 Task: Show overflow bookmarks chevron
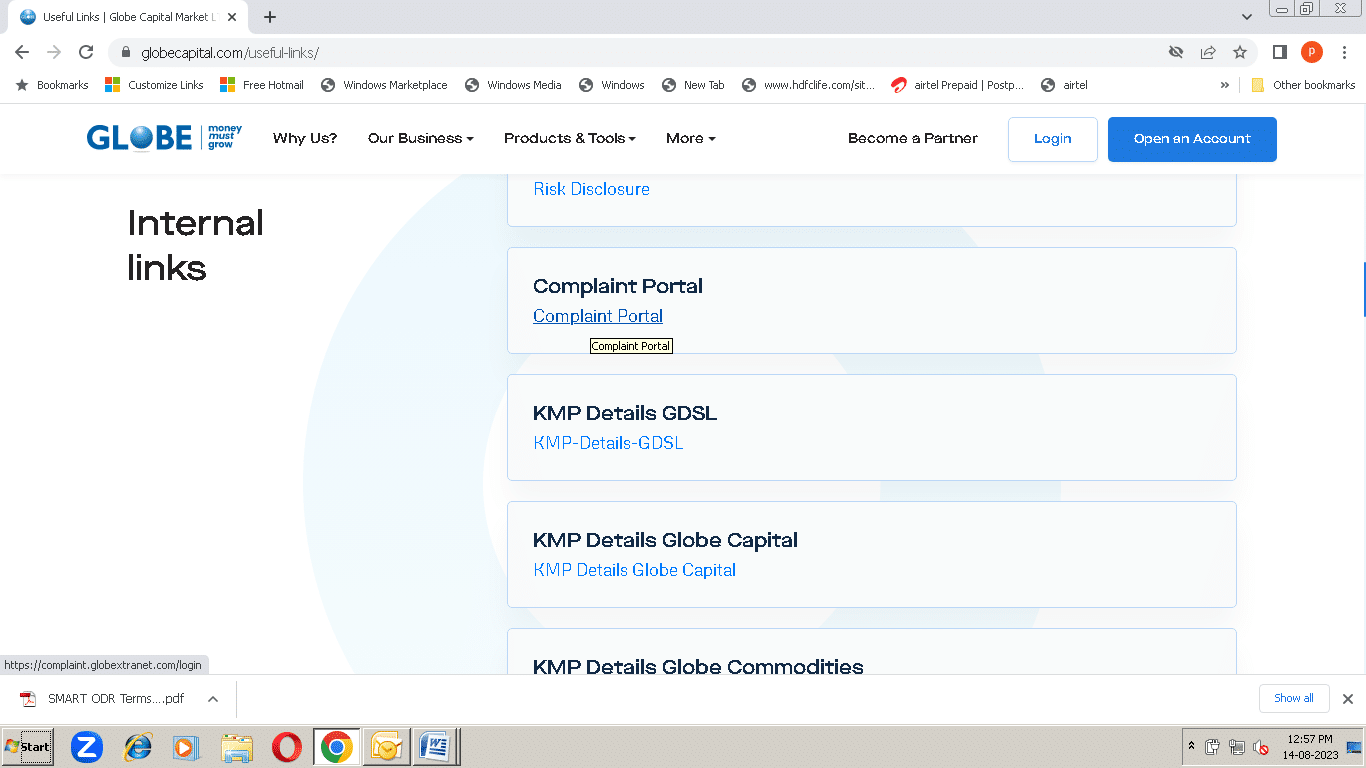tap(1225, 85)
